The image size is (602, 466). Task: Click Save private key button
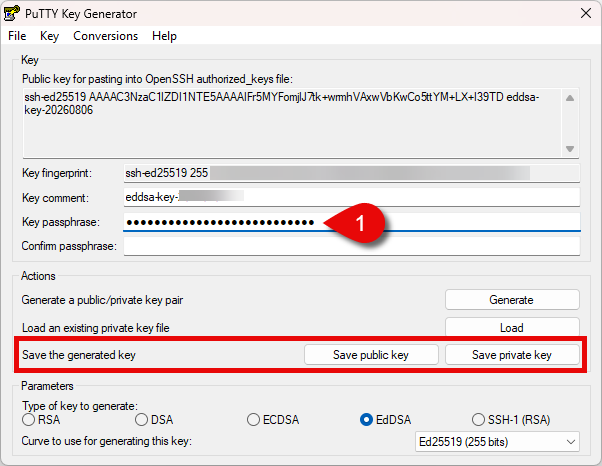(x=512, y=355)
